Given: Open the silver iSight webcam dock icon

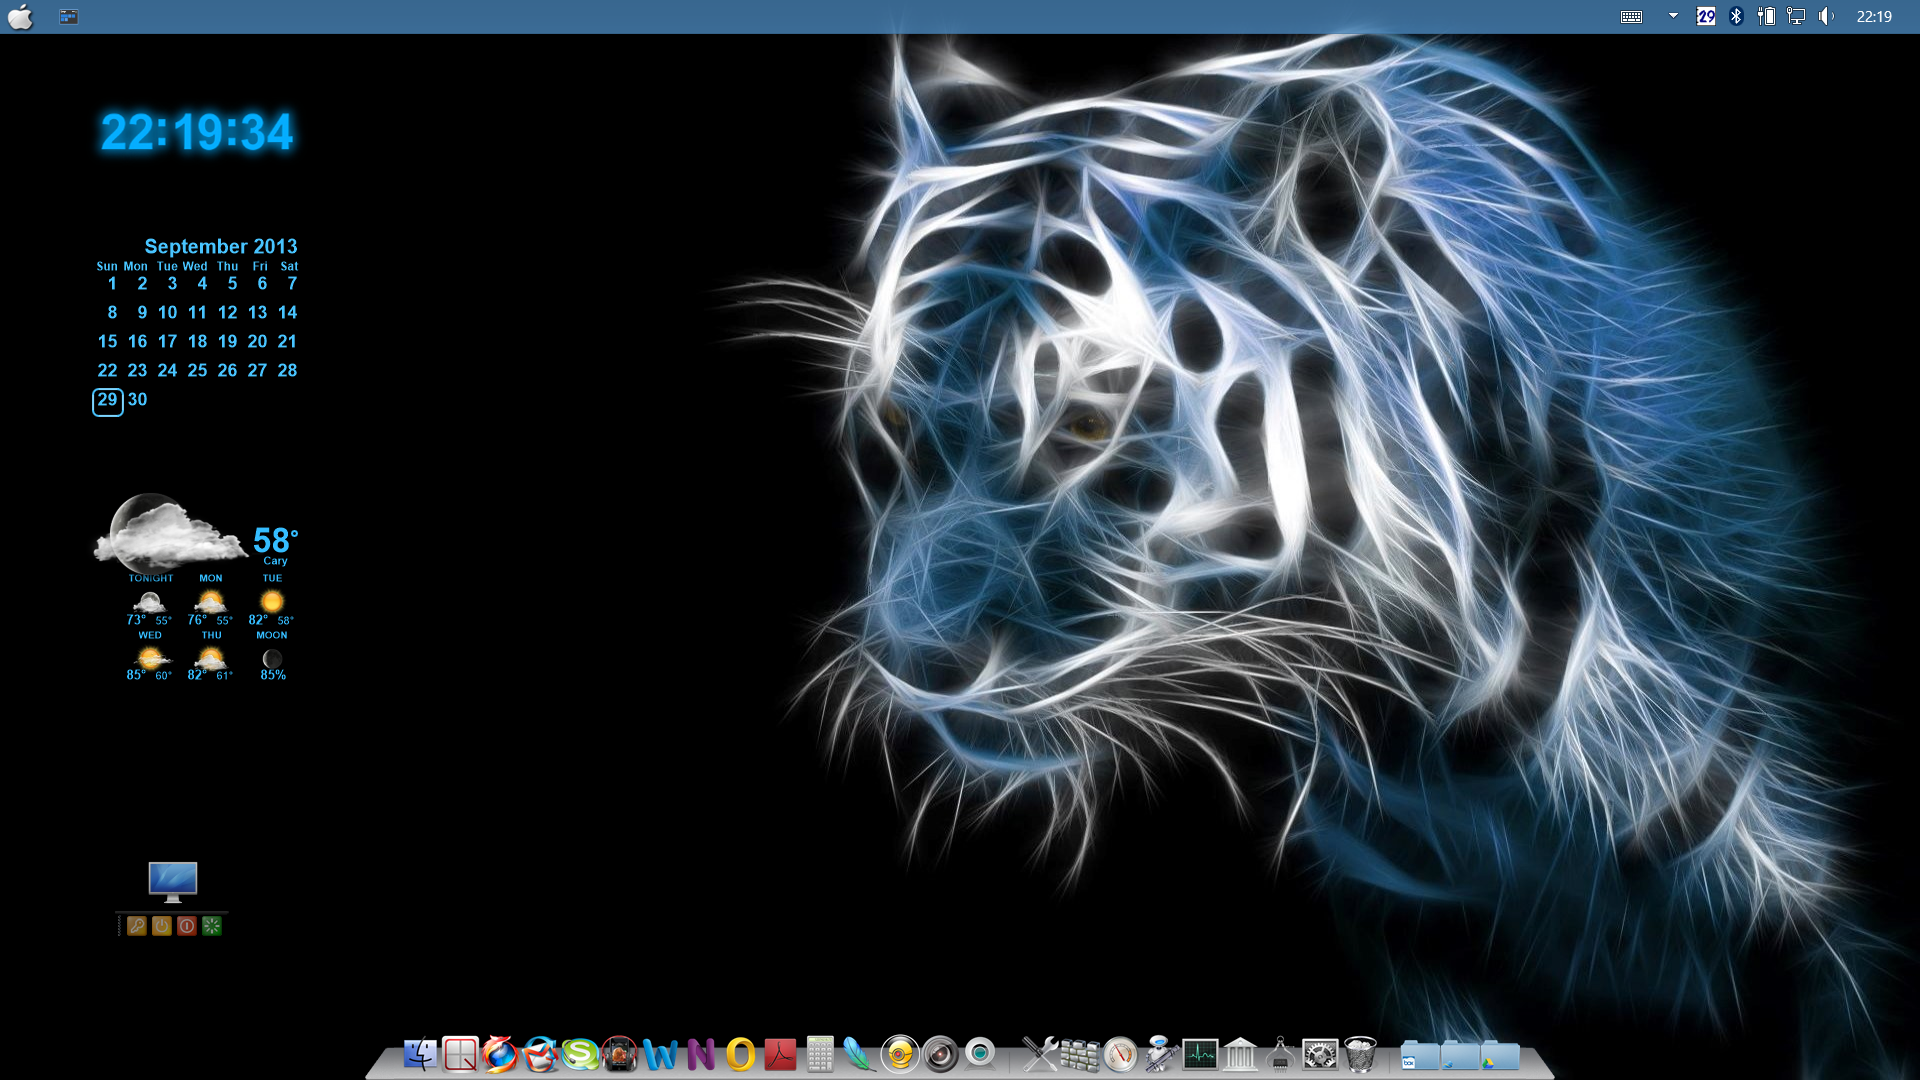Looking at the screenshot, I should (x=980, y=1054).
